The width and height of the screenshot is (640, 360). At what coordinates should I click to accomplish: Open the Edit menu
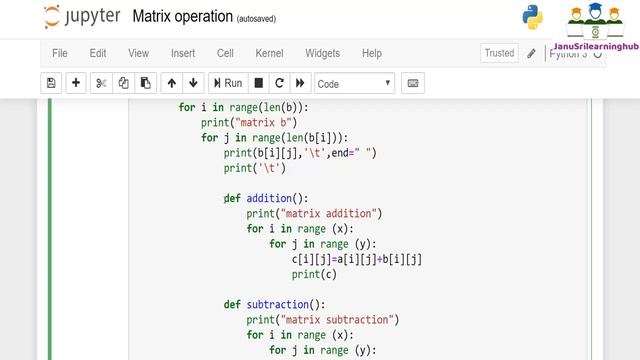pos(98,53)
